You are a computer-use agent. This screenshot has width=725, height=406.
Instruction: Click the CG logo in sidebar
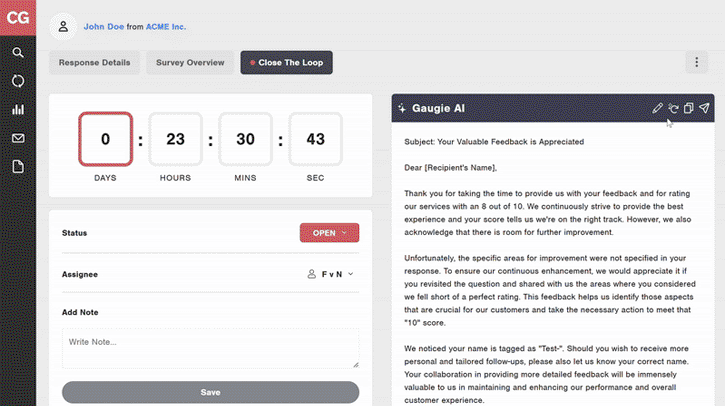[x=18, y=18]
